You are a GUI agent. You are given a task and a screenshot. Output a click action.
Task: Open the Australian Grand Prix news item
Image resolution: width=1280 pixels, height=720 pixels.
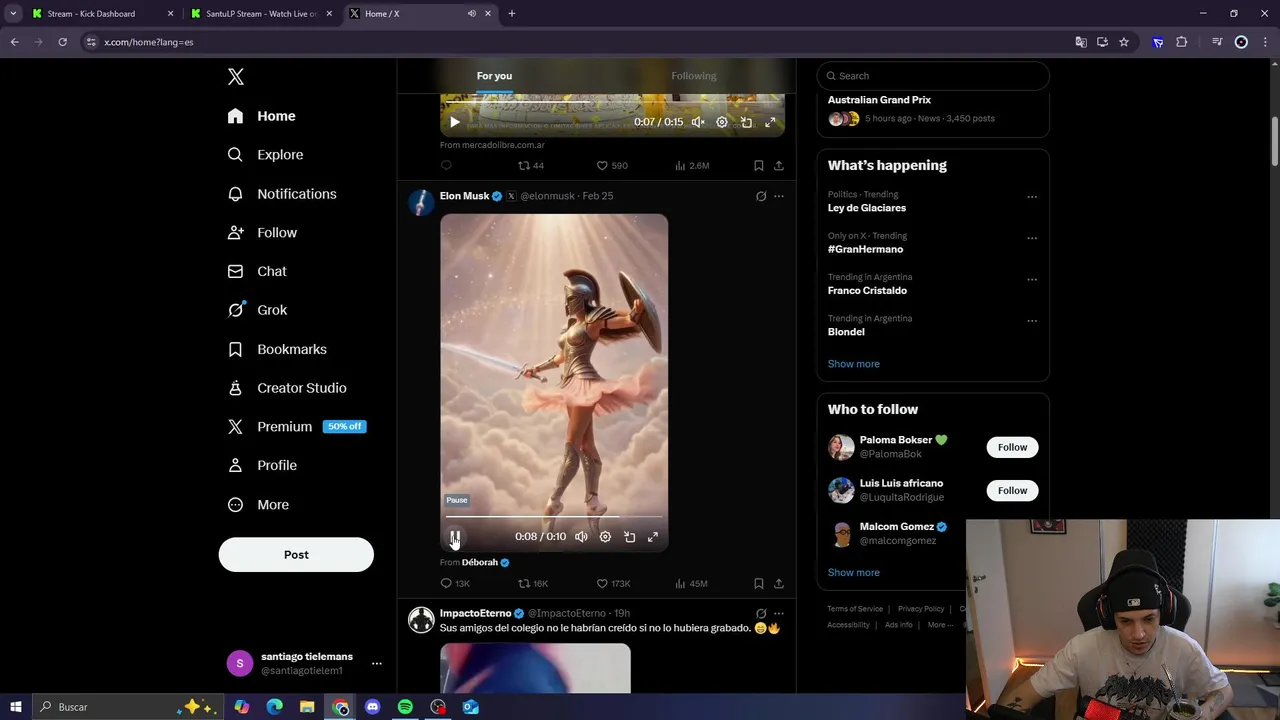click(933, 109)
